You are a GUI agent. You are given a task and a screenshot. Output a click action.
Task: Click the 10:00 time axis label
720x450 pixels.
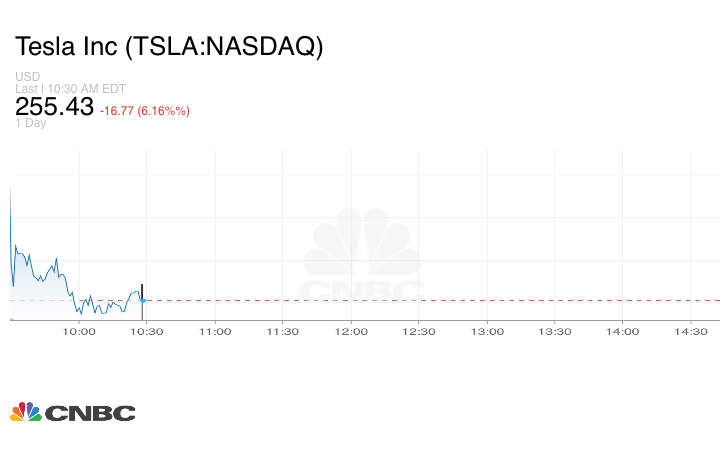click(79, 331)
